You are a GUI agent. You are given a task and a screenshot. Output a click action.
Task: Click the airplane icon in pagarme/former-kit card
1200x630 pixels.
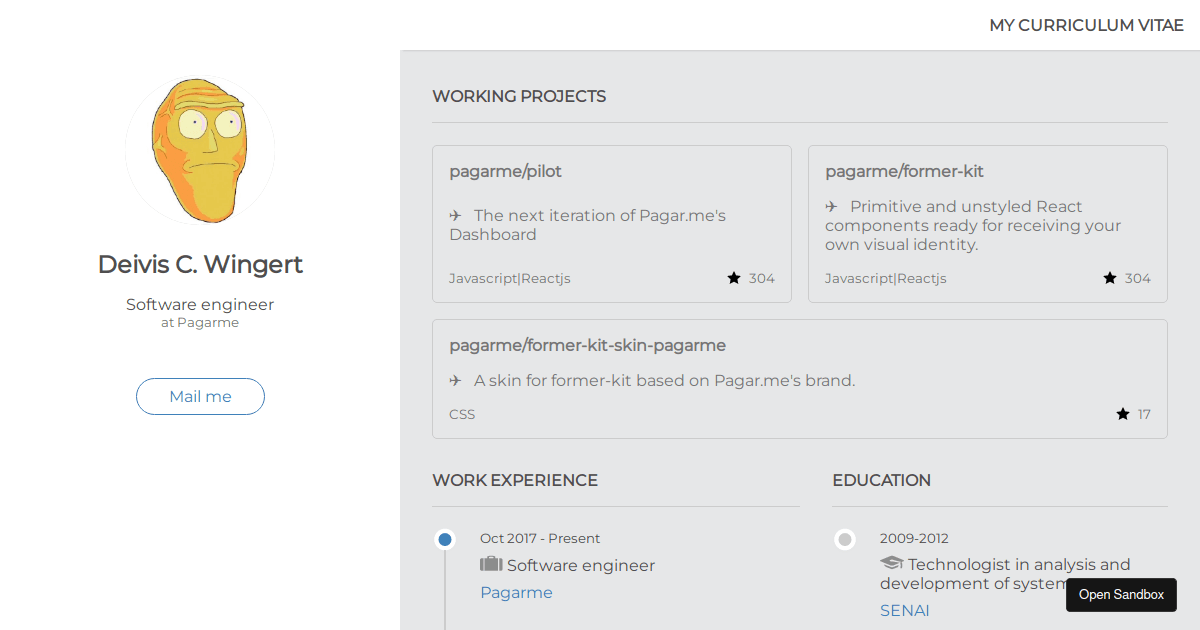(832, 207)
